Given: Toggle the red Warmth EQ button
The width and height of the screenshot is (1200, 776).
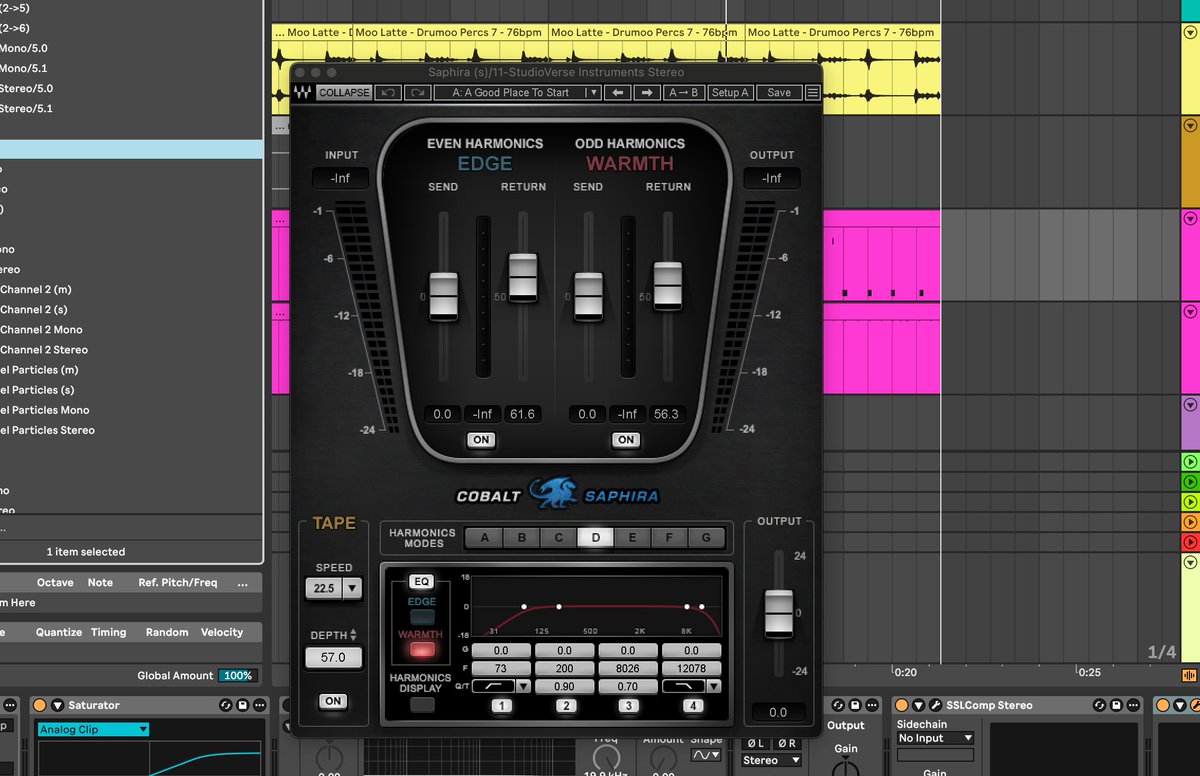Looking at the screenshot, I should coord(422,650).
